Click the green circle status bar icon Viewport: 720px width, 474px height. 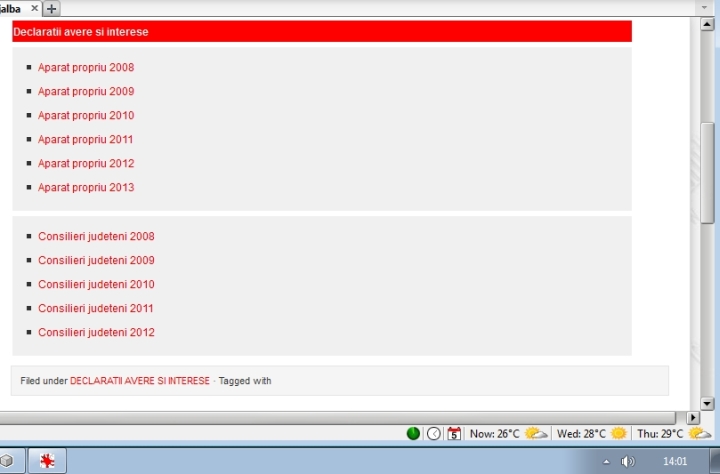pyautogui.click(x=413, y=433)
